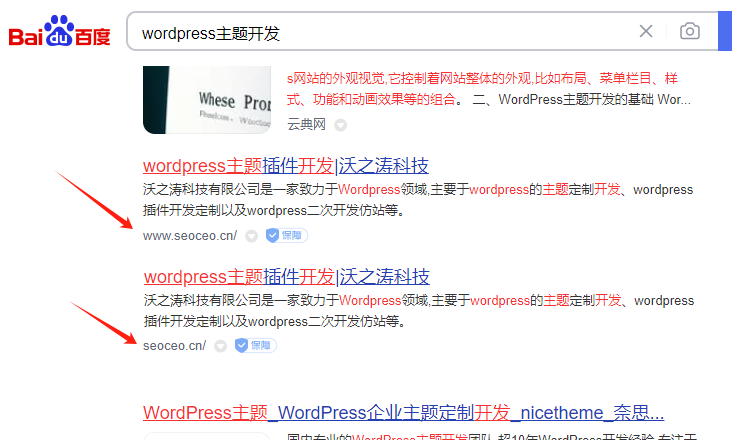Click the snippet text 式、功能和动画效果等的组合
Viewport: 732px width, 440px height.
coord(371,99)
